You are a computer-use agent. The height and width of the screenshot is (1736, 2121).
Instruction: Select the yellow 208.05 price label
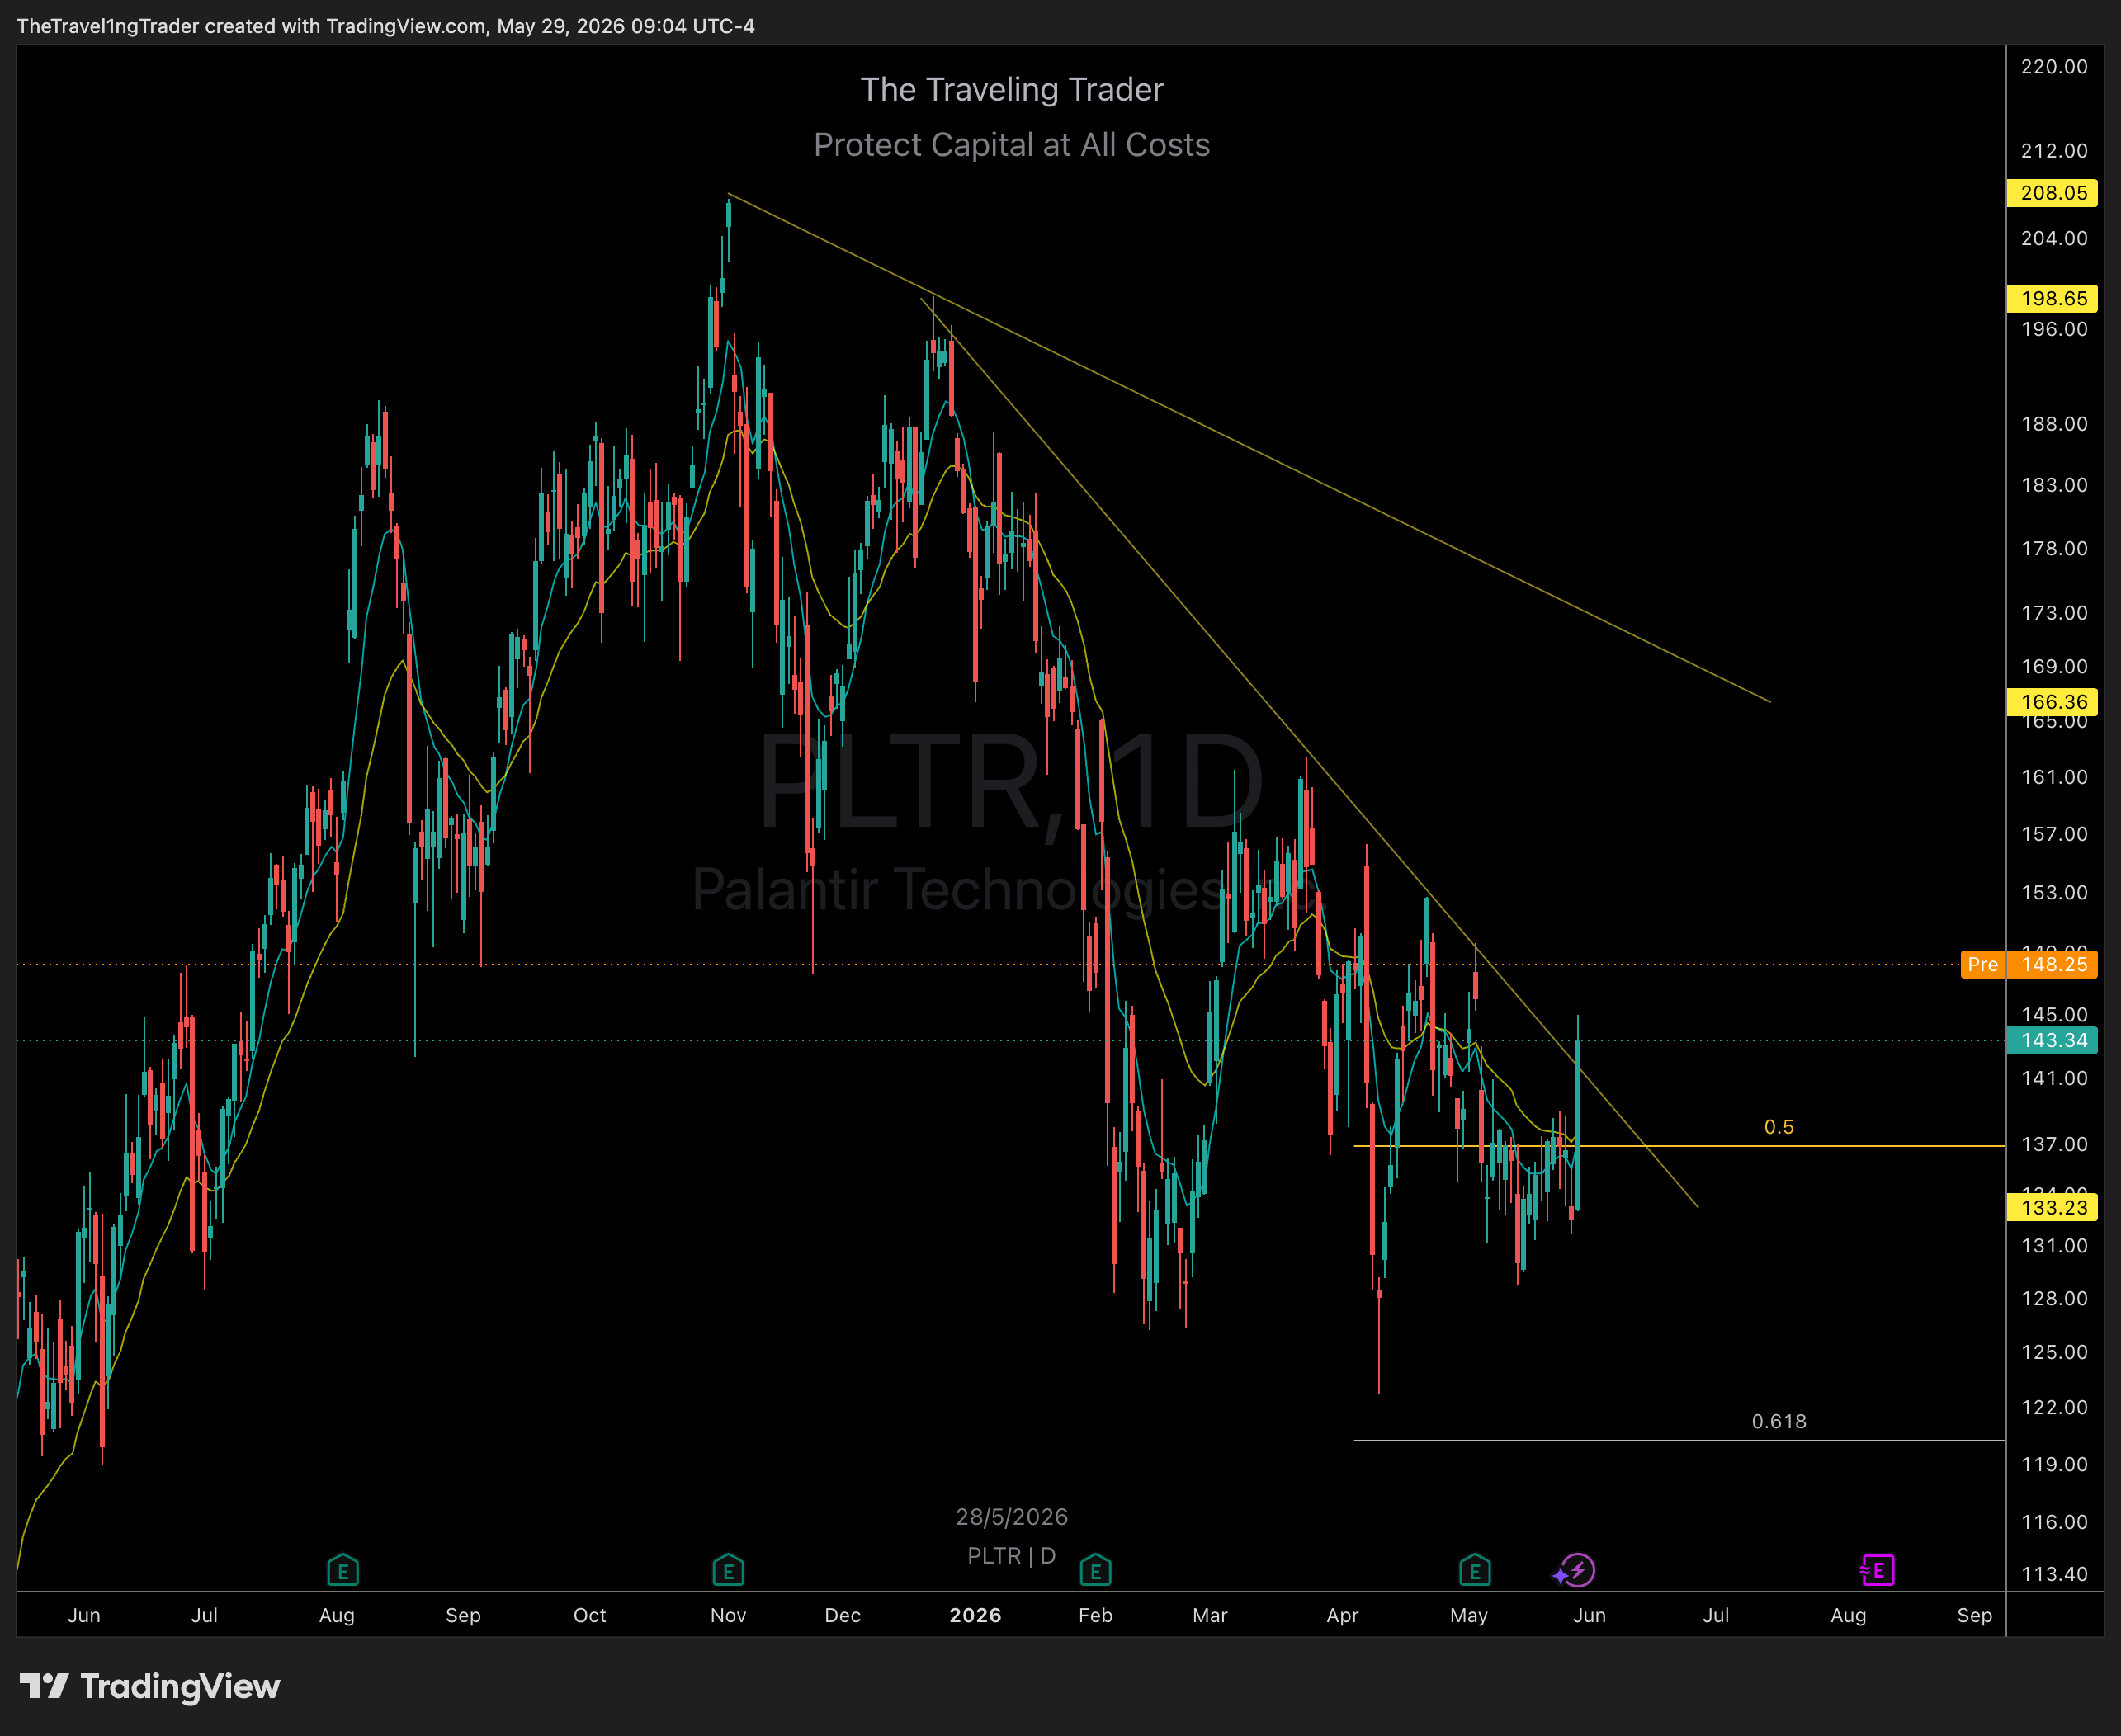pyautogui.click(x=2052, y=193)
